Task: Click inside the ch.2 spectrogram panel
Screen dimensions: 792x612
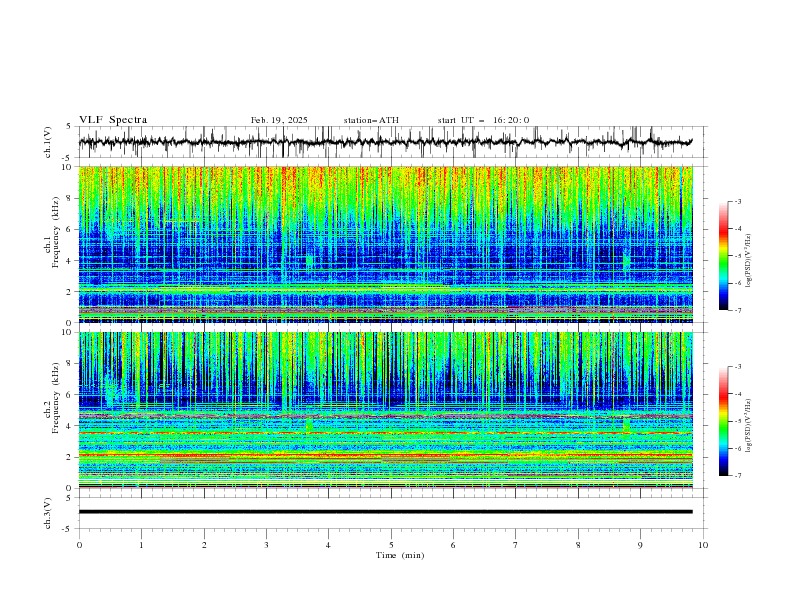Action: click(385, 410)
